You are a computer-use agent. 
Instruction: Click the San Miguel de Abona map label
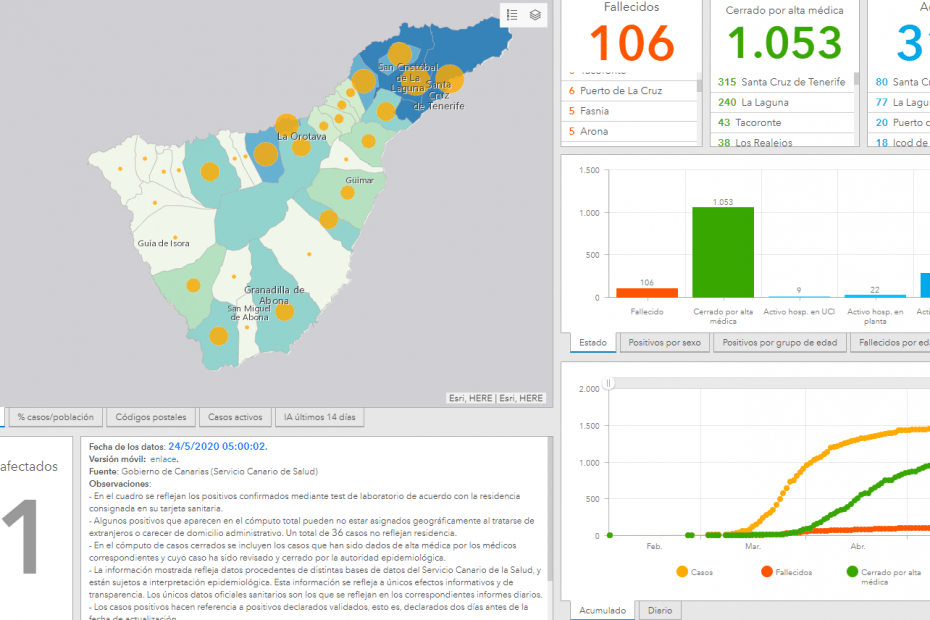coord(249,313)
